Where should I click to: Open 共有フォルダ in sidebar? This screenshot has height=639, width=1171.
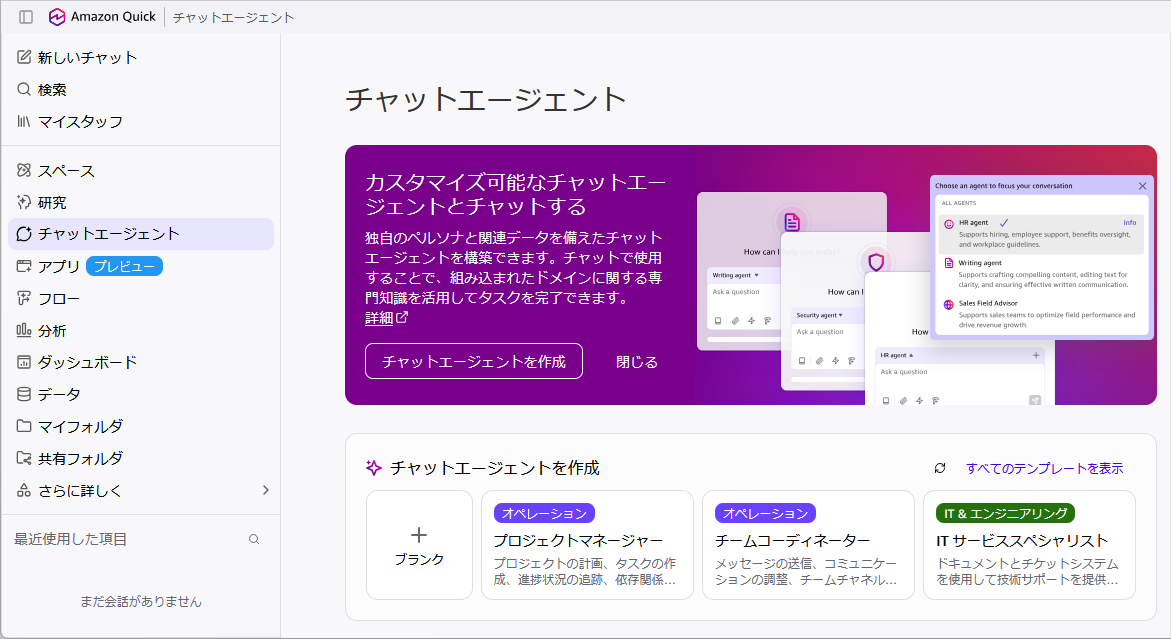[x=141, y=458]
